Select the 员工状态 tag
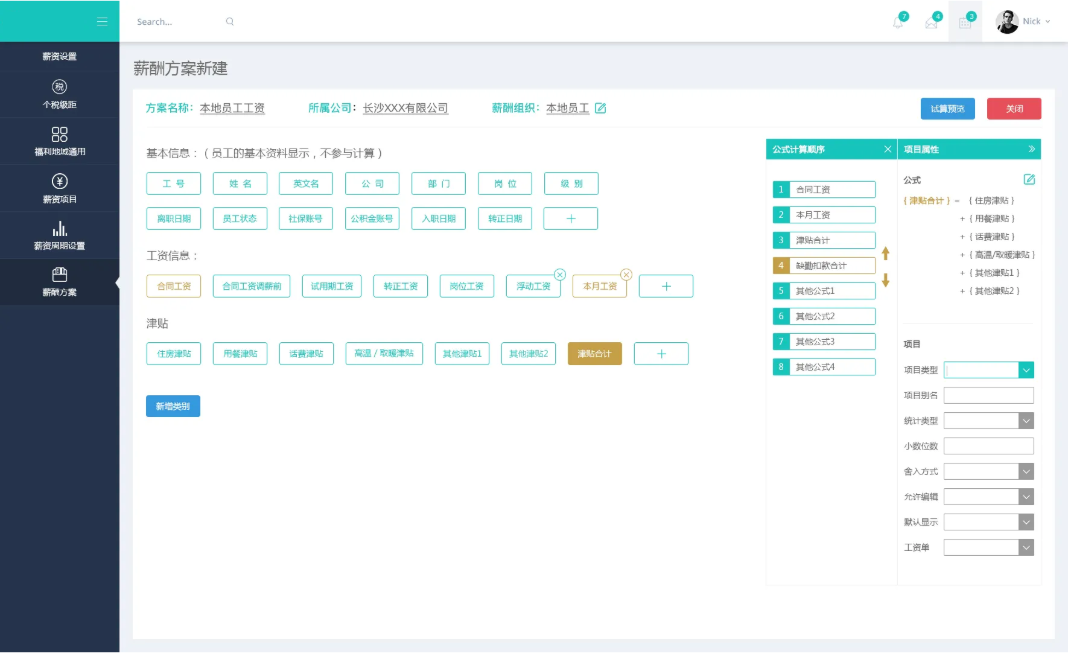 click(x=240, y=219)
